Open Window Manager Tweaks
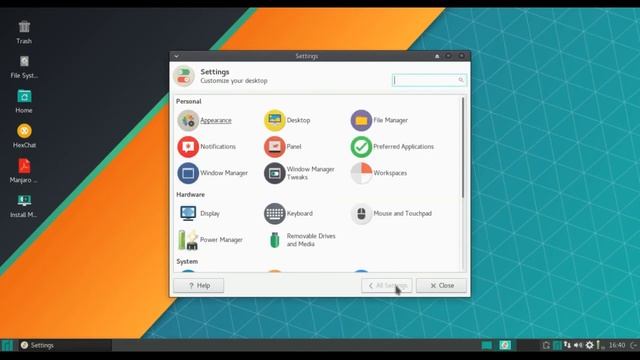The height and width of the screenshot is (360, 640). [300, 173]
